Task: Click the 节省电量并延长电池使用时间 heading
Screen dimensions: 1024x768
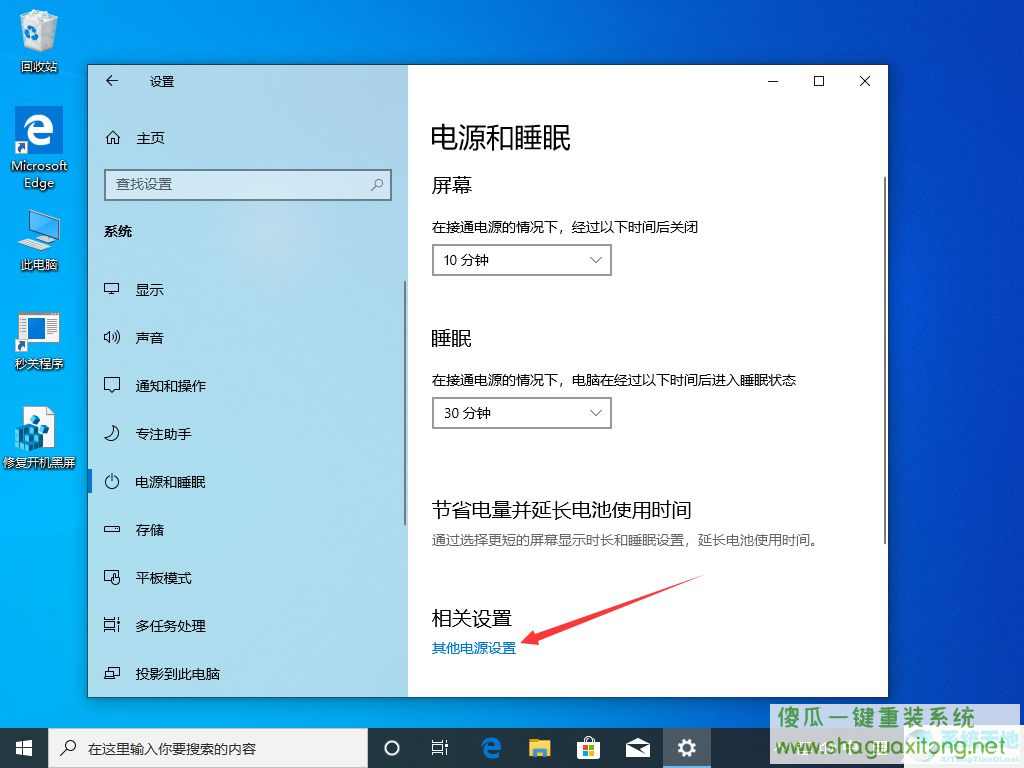Action: pyautogui.click(x=561, y=509)
